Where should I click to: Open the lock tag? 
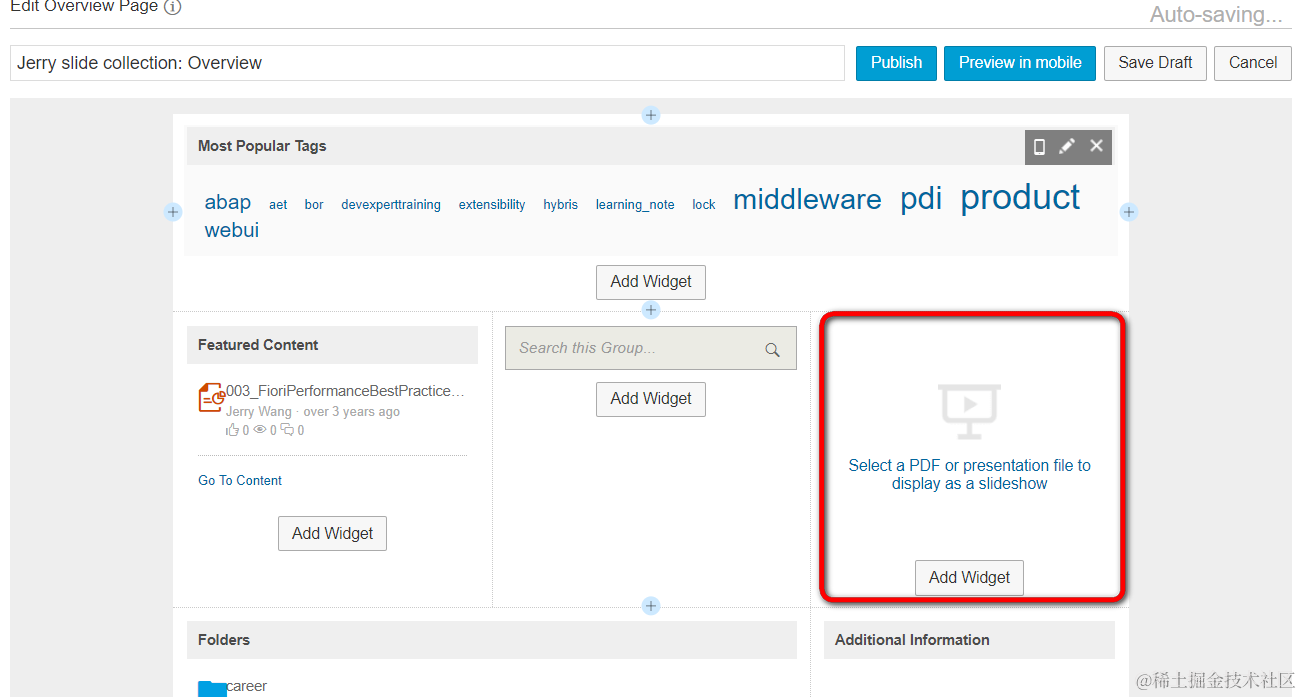(704, 205)
